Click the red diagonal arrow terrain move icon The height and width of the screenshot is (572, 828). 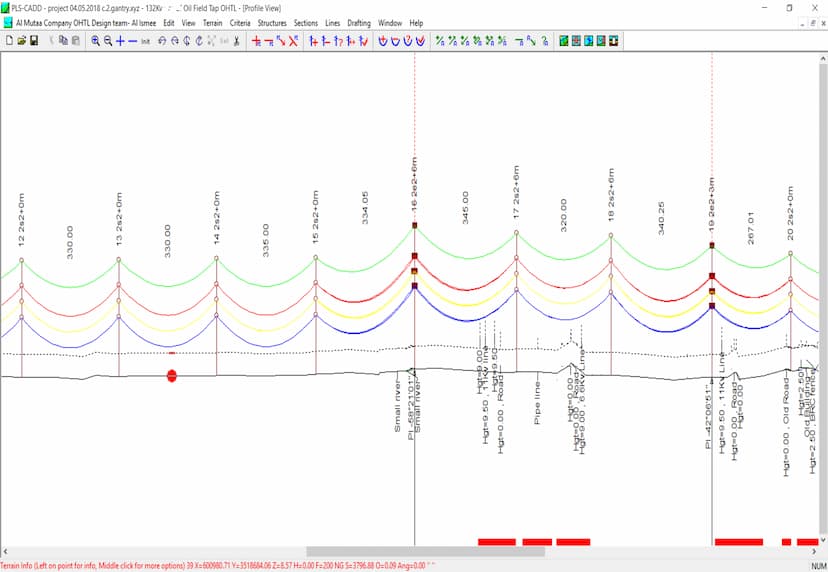[281, 41]
